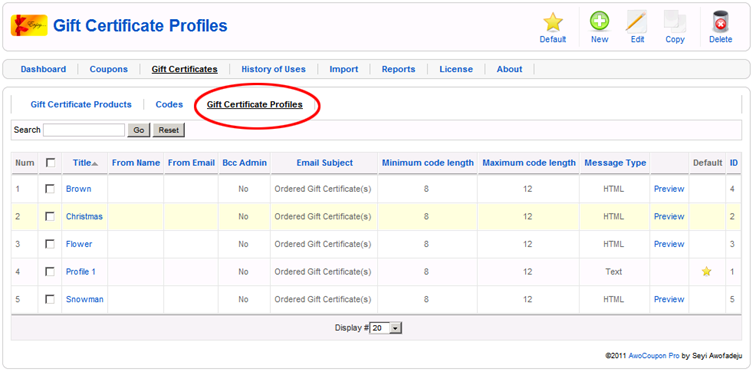The width and height of the screenshot is (756, 372).
Task: Check the Profile 1 row checkbox
Action: [x=50, y=271]
